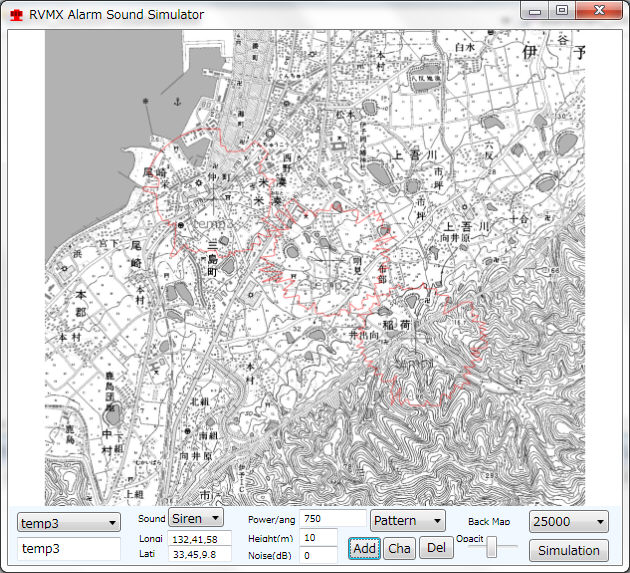630x573 pixels.
Task: Click the Noise(dB) input field
Action: click(318, 555)
